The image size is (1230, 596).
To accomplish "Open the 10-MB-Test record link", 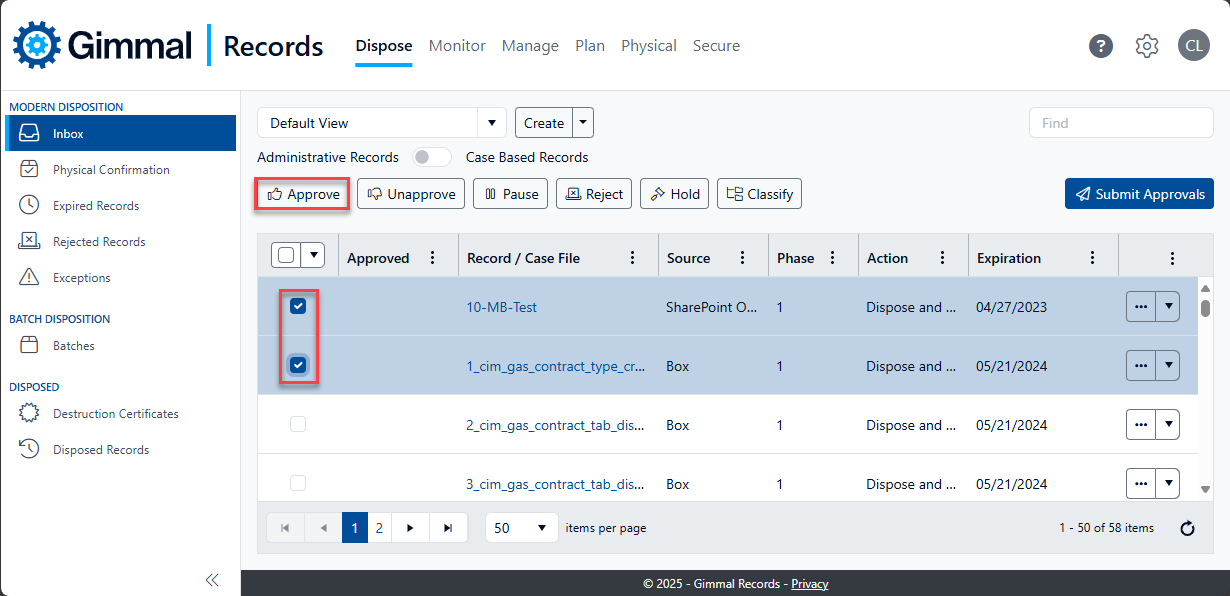I will [x=501, y=307].
